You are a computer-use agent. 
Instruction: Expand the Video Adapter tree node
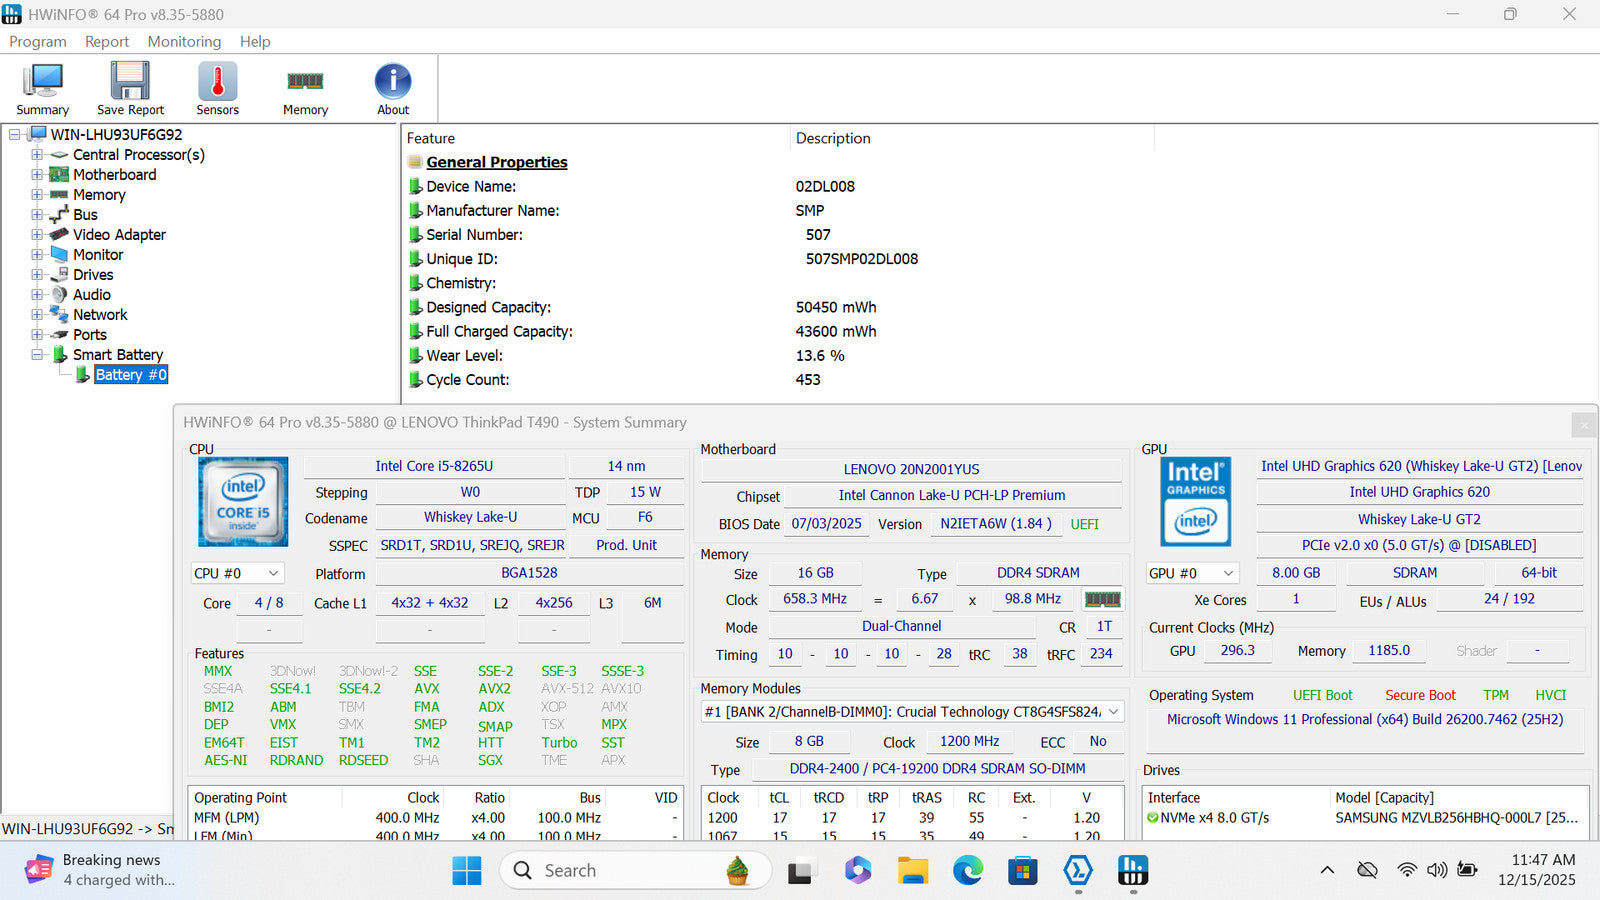37,235
